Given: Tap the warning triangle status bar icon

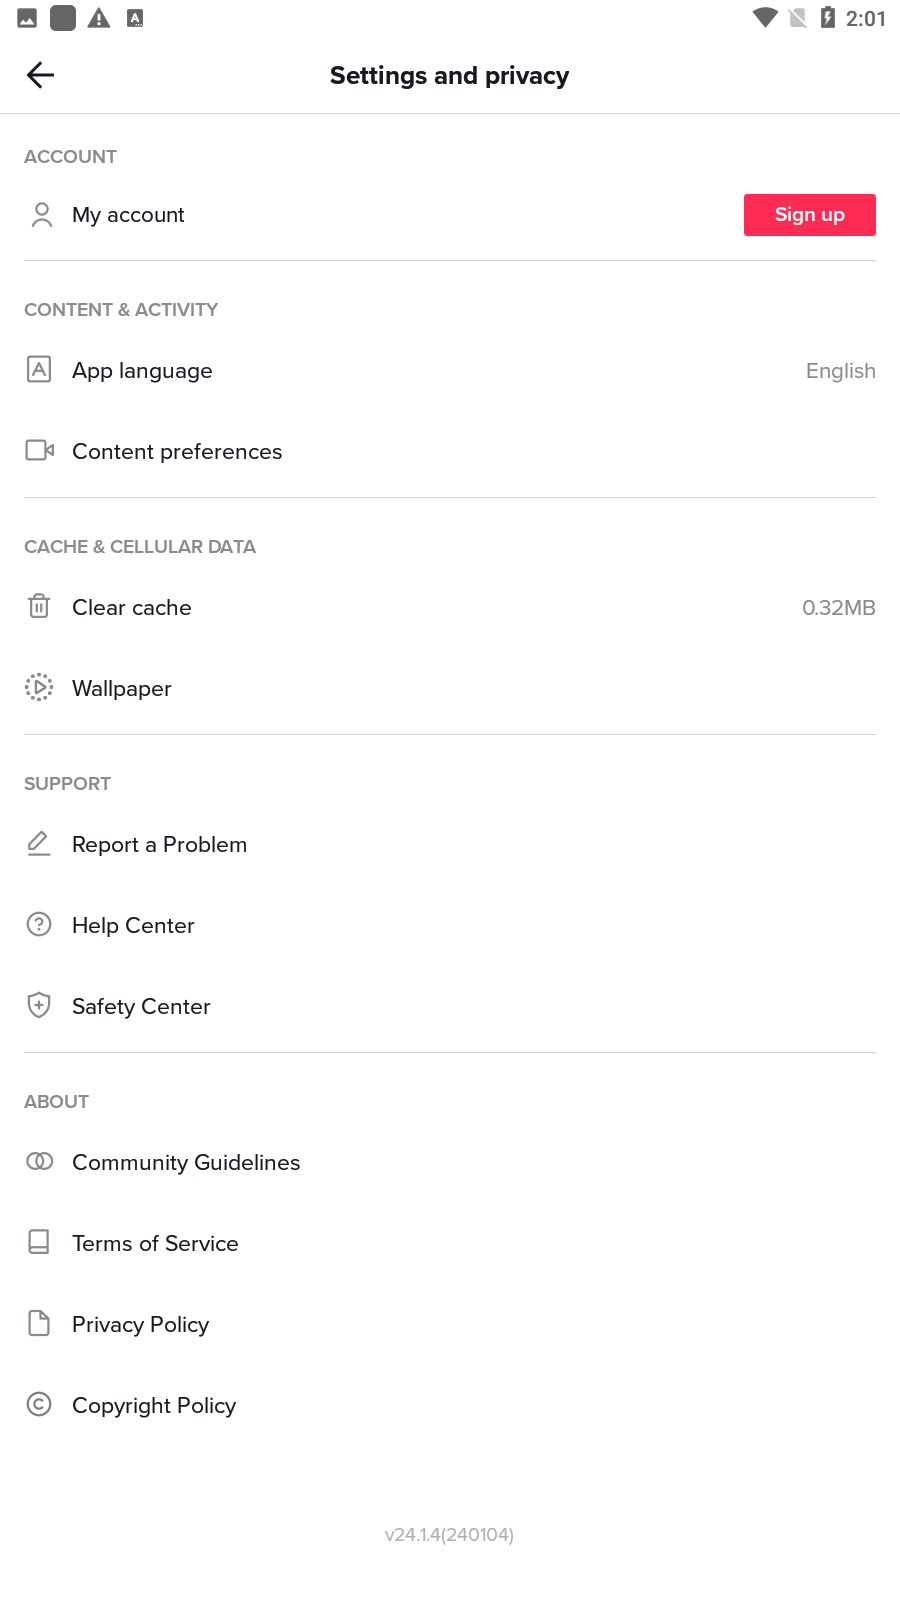Looking at the screenshot, I should coord(99,18).
